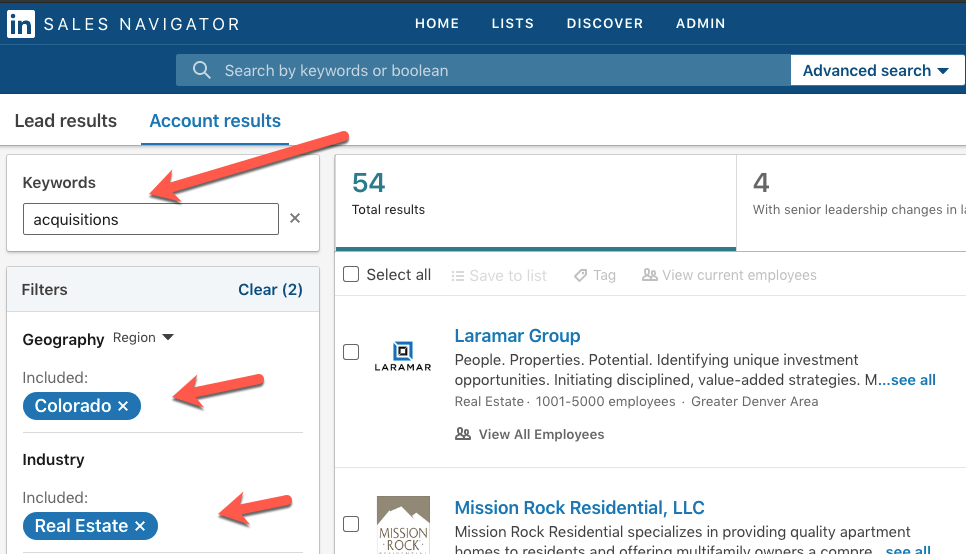Click View All Employees for Laramar
966x554 pixels.
click(x=542, y=434)
